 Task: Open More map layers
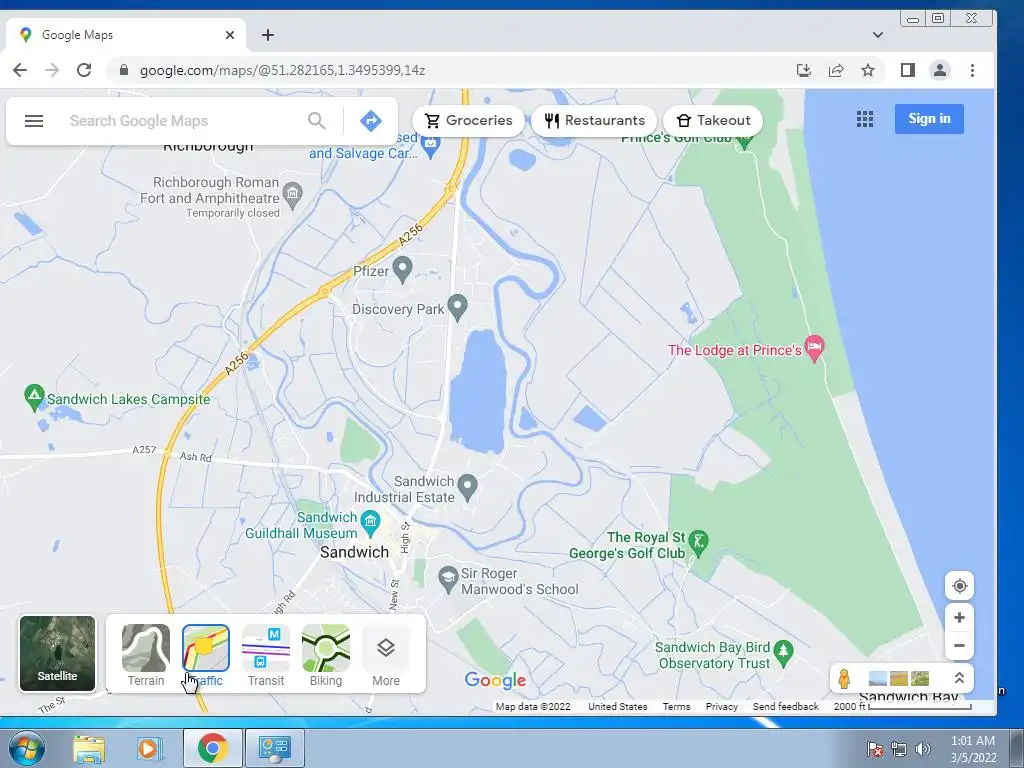(386, 655)
